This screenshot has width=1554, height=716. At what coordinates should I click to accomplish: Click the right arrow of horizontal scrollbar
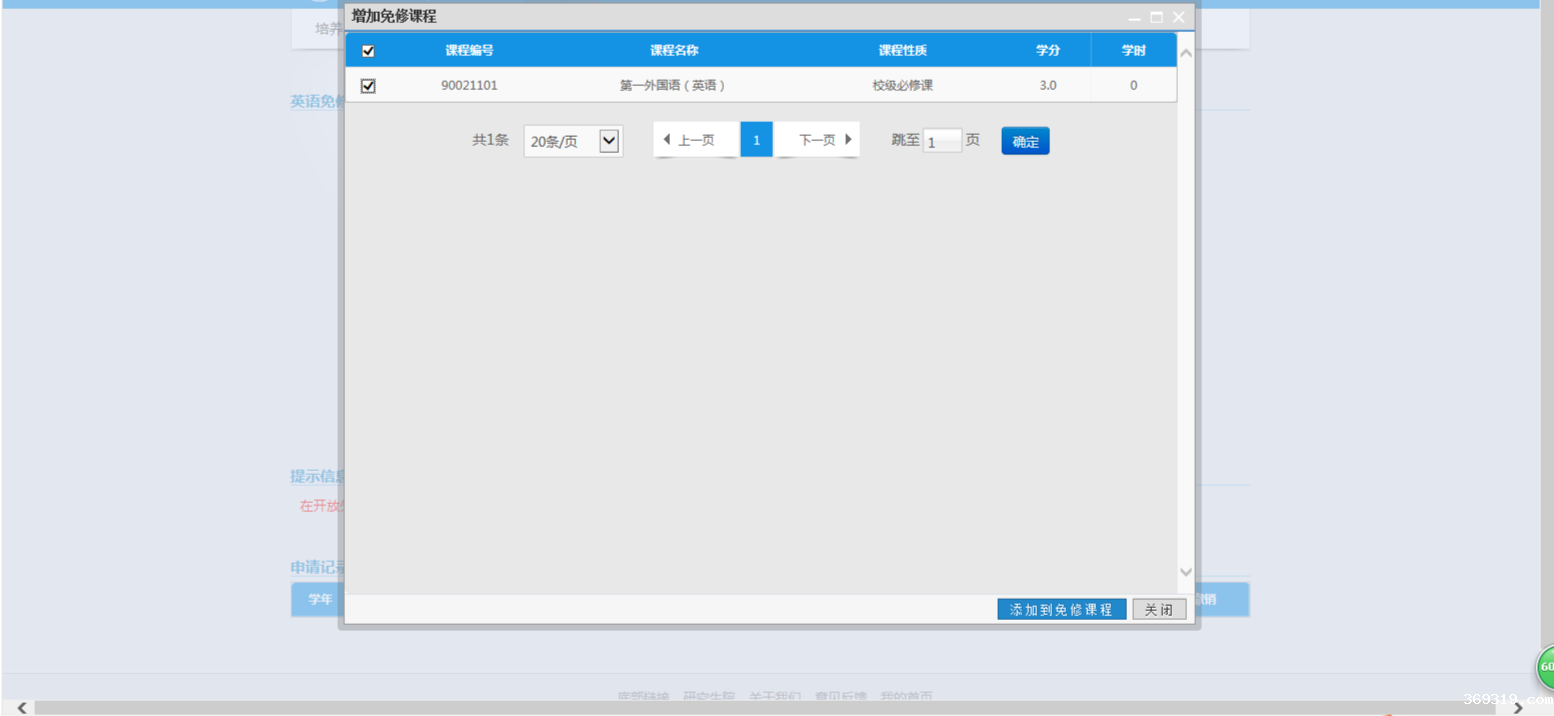[x=1518, y=708]
